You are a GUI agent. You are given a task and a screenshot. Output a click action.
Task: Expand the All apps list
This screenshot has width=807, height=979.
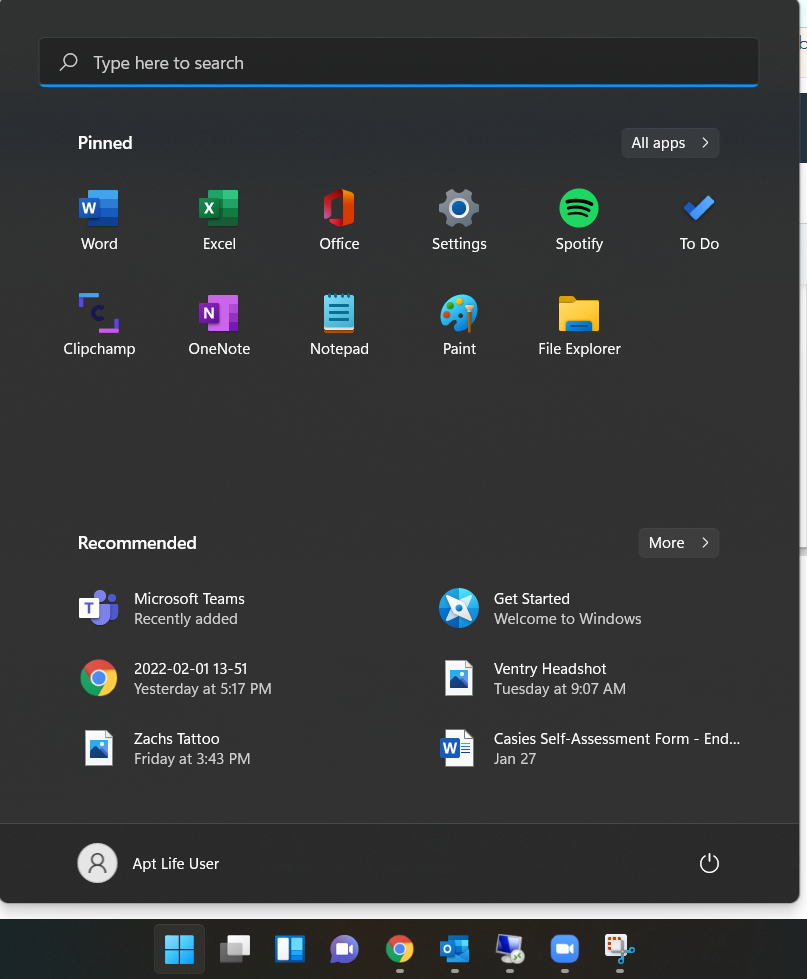(670, 143)
